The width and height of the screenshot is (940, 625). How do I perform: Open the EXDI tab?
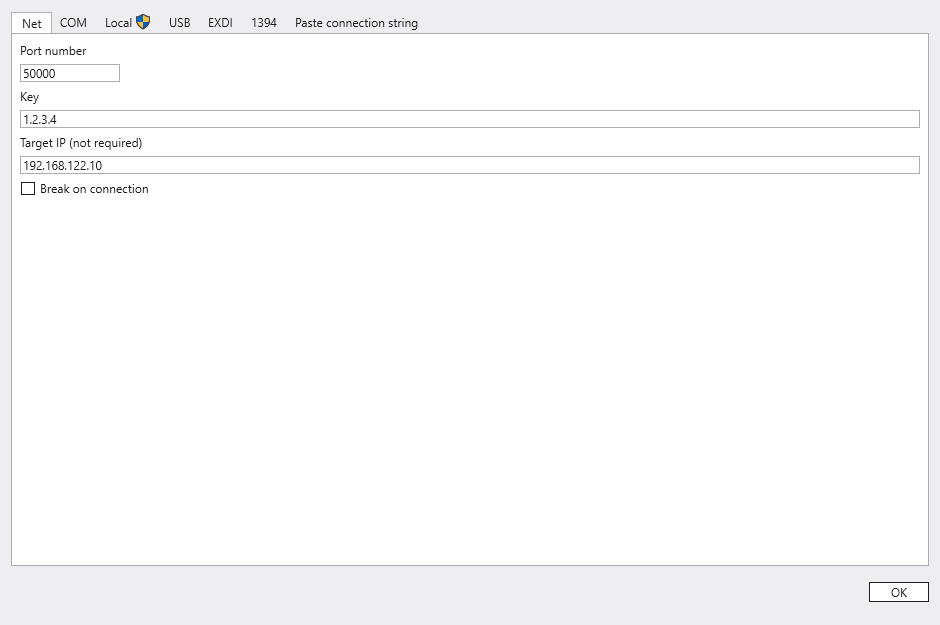(220, 23)
